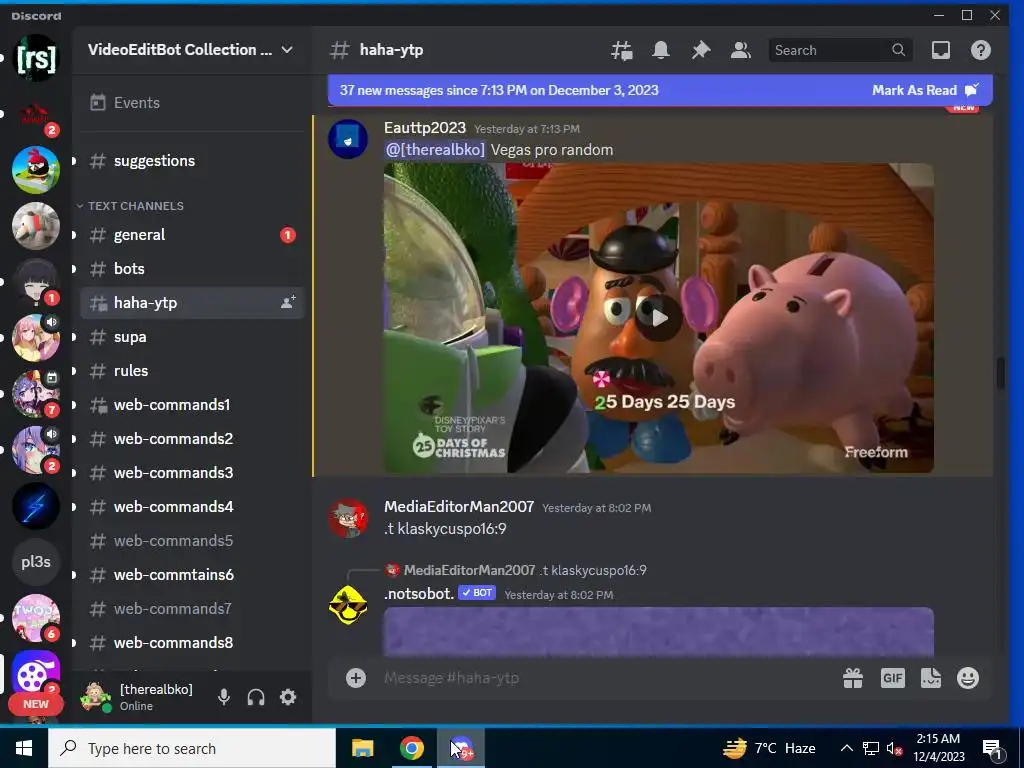Click the .notsobot. sunglasses avatar
Screen dimensions: 1024x768
click(347, 605)
